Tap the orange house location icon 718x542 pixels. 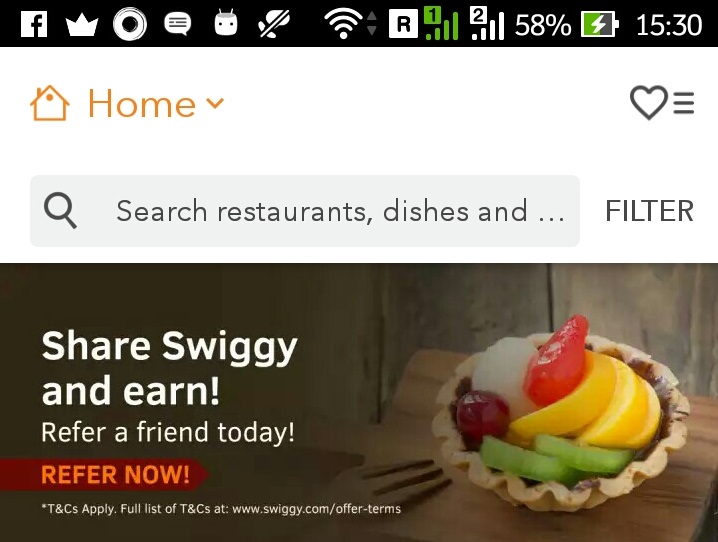(50, 103)
